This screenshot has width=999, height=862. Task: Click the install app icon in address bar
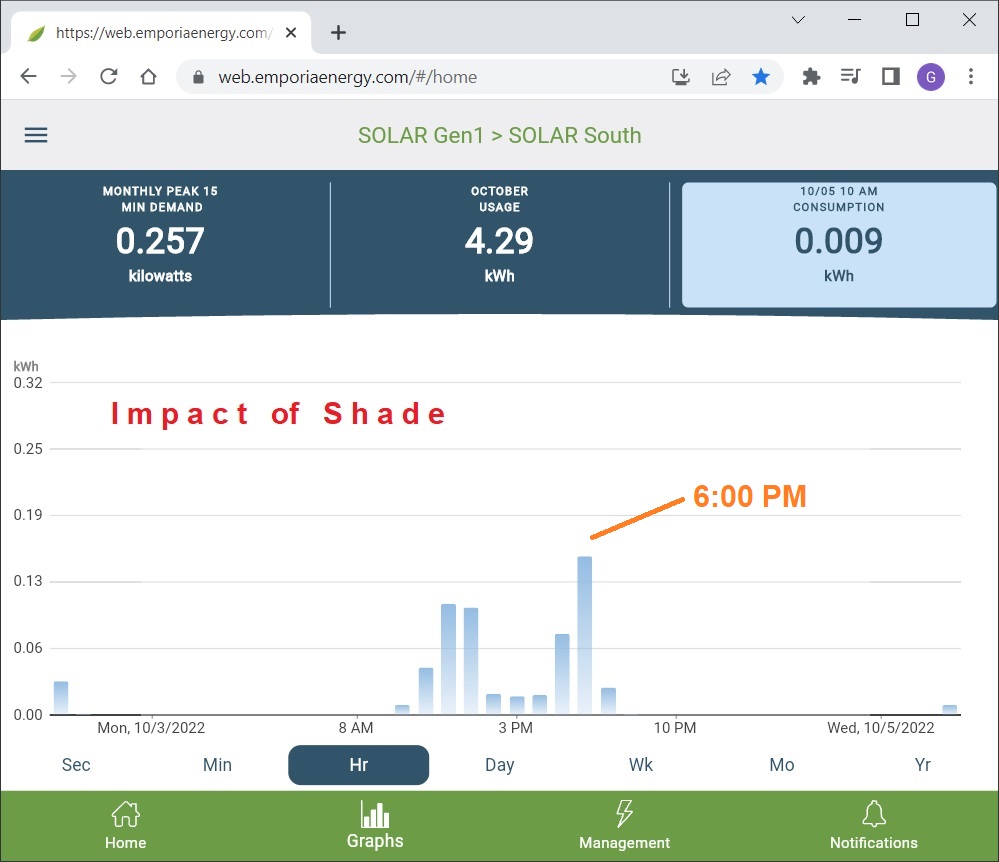pyautogui.click(x=680, y=77)
